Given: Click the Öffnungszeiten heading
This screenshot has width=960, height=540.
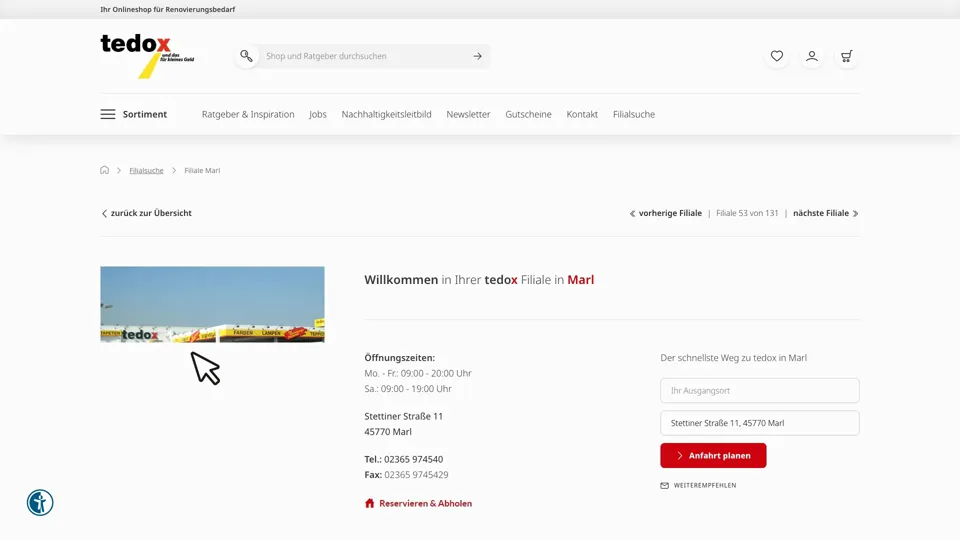Looking at the screenshot, I should [399, 358].
